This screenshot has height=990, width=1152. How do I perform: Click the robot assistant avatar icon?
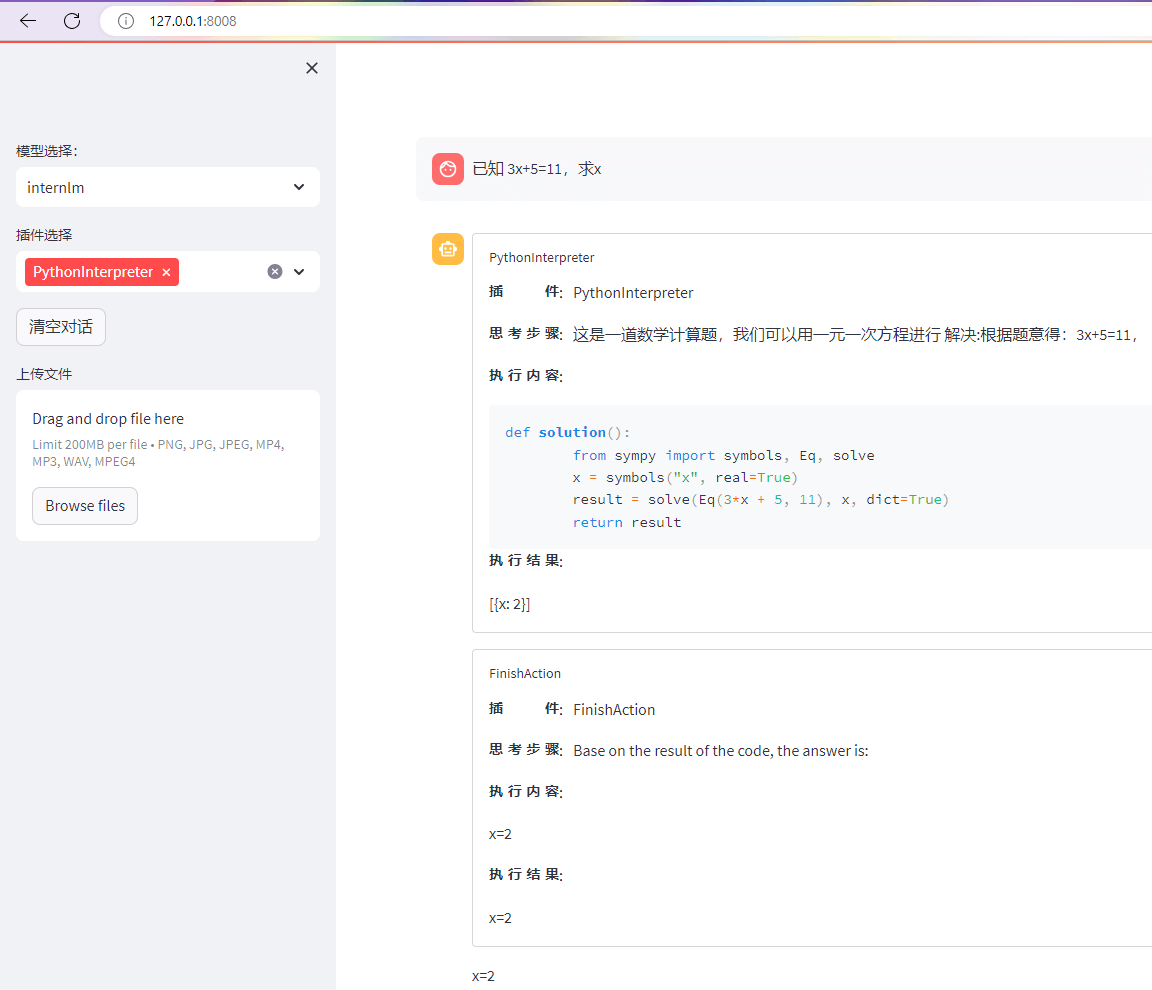pyautogui.click(x=448, y=249)
